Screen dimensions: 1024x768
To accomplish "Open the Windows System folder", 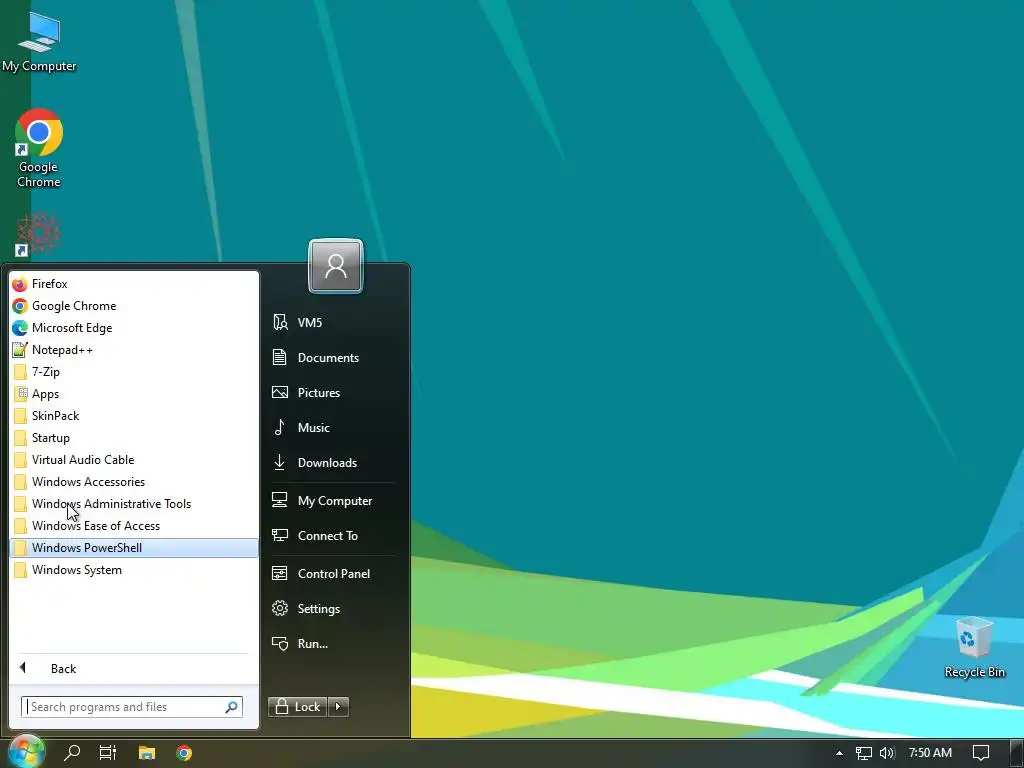I will 134,570.
